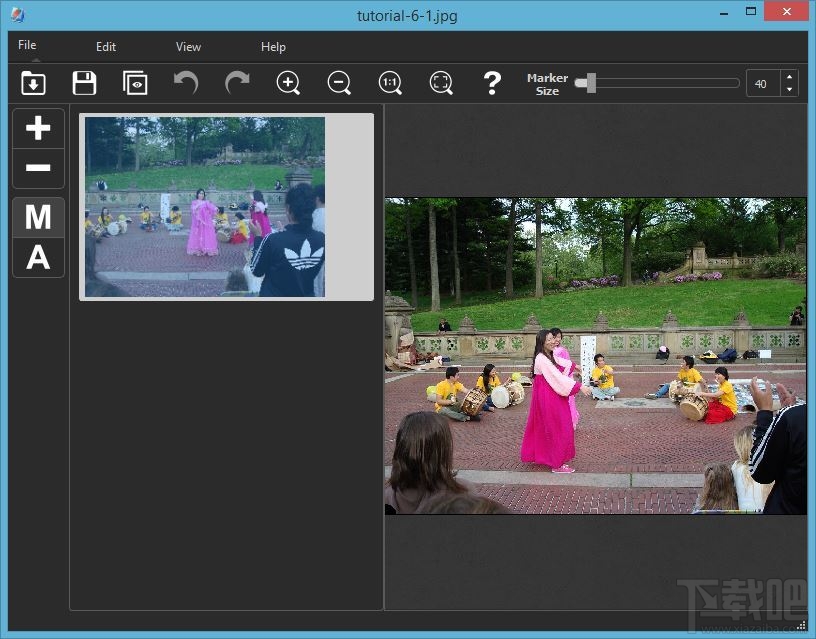816x639 pixels.
Task: Open an image file using the toolbar icon
Action: (x=33, y=83)
